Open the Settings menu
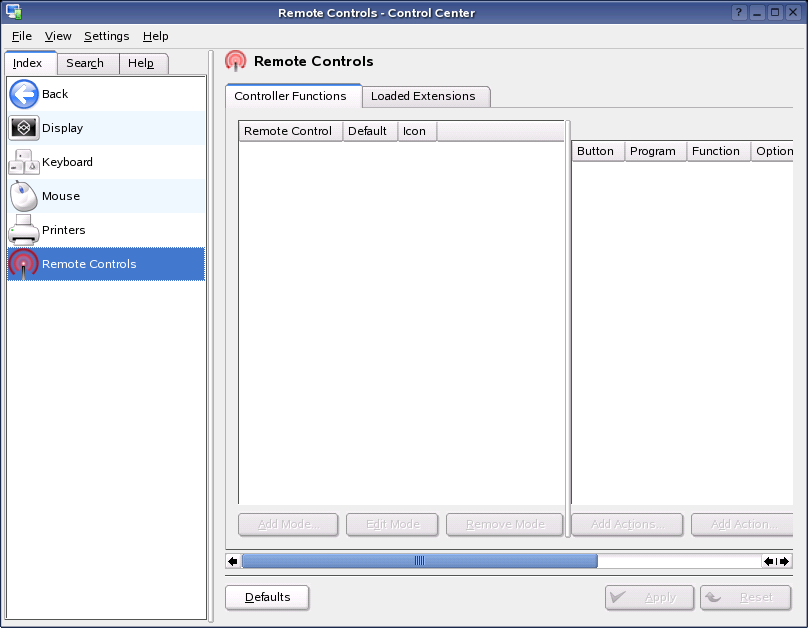Image resolution: width=808 pixels, height=628 pixels. click(107, 36)
